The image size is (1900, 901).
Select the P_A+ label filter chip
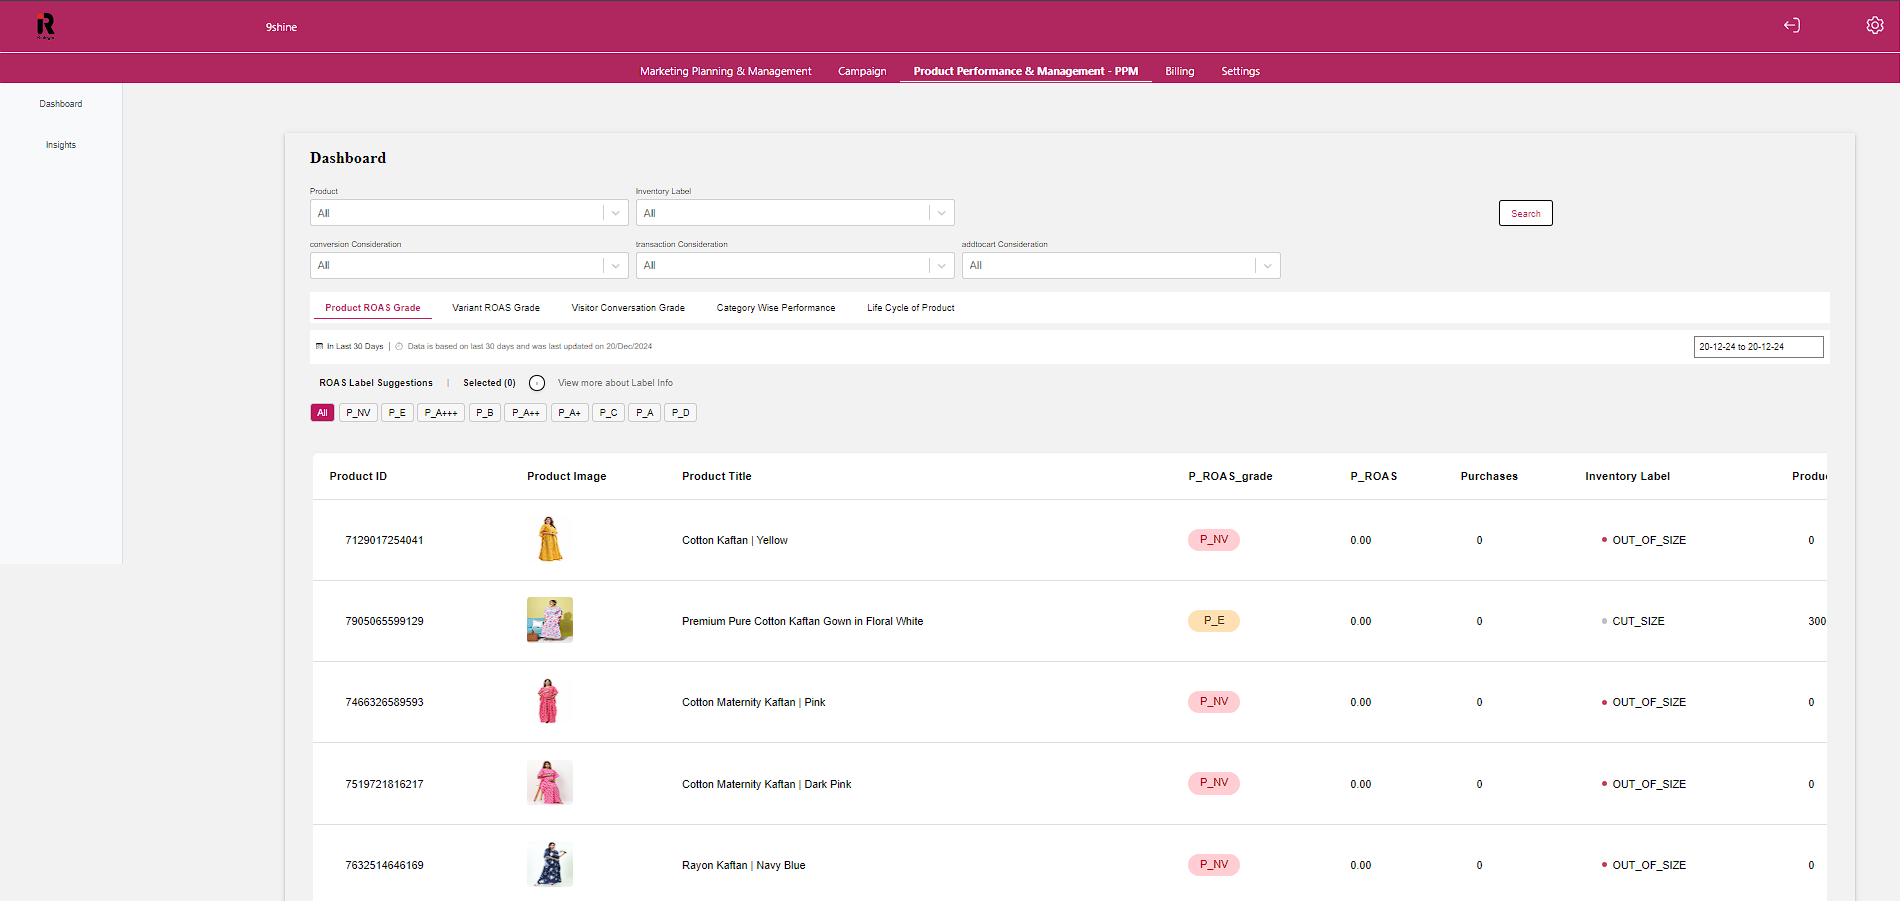pos(570,413)
